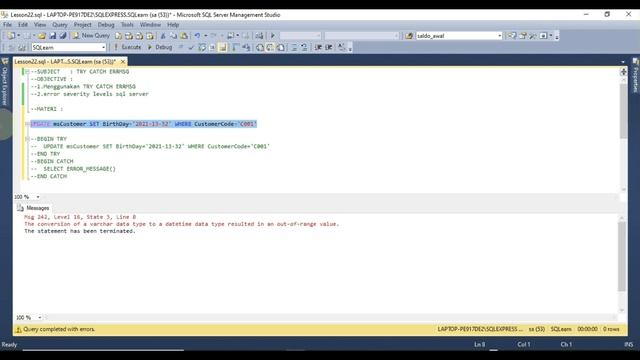The width and height of the screenshot is (640, 360).
Task: Click the 'Msg 242, Level 16' error line
Action: pos(80,217)
